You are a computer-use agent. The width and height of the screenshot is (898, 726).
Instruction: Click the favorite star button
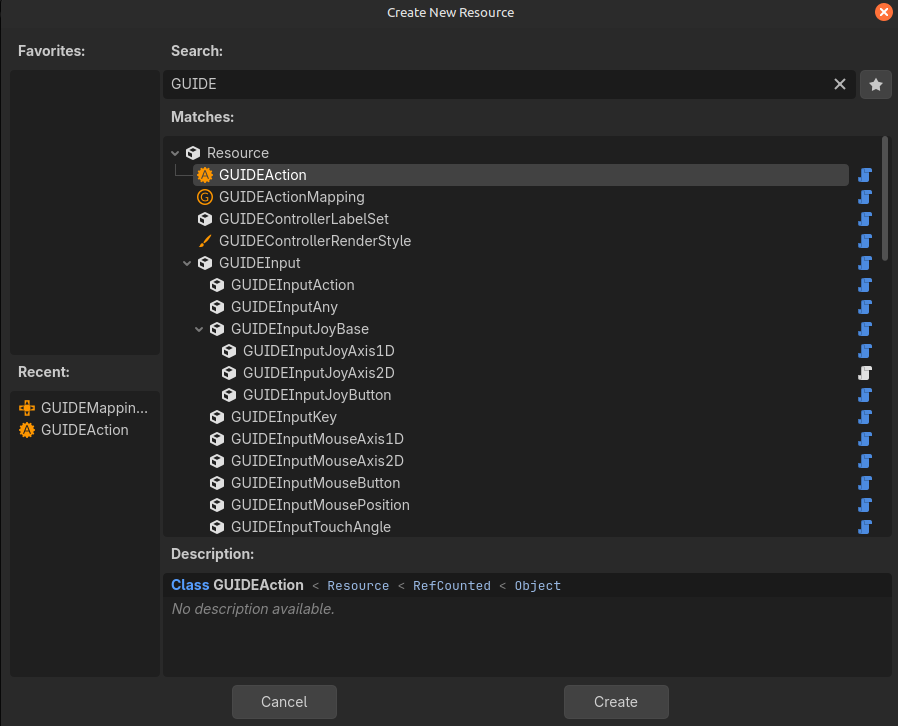876,85
